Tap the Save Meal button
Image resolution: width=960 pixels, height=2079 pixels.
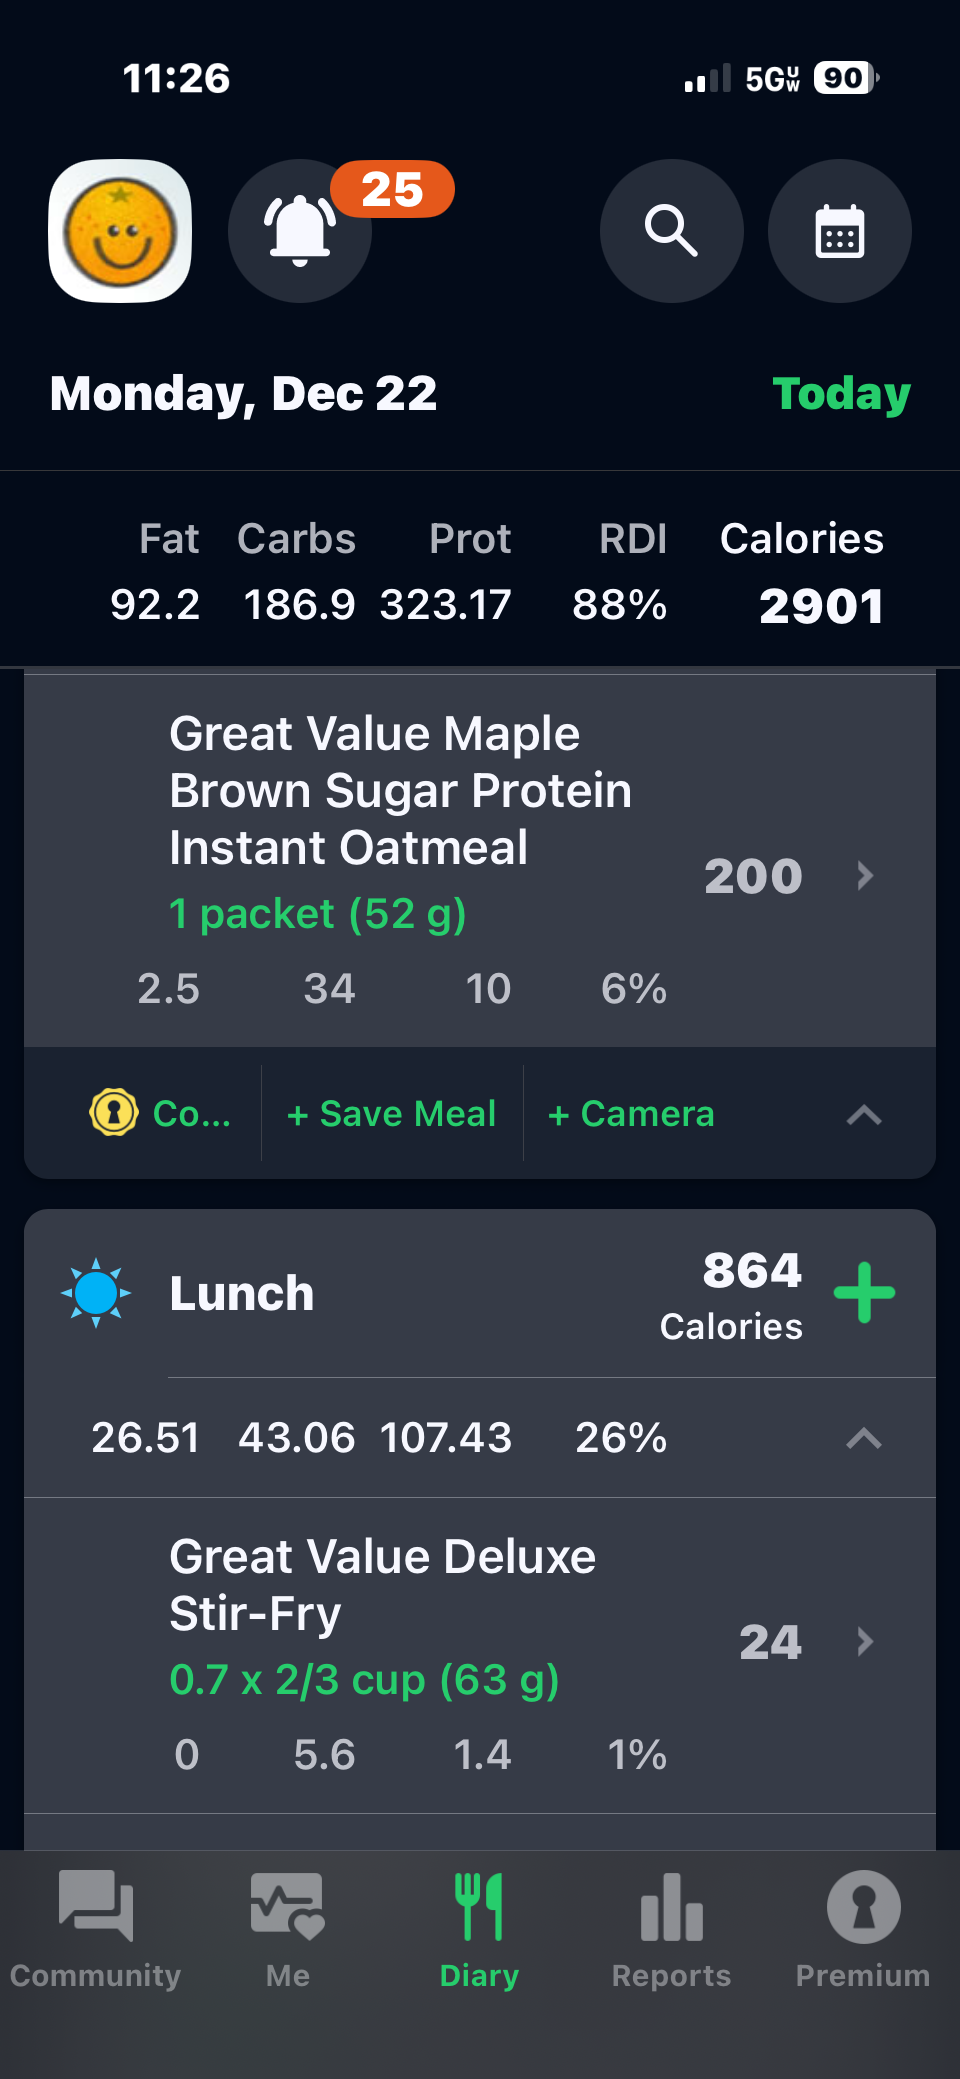click(x=391, y=1113)
